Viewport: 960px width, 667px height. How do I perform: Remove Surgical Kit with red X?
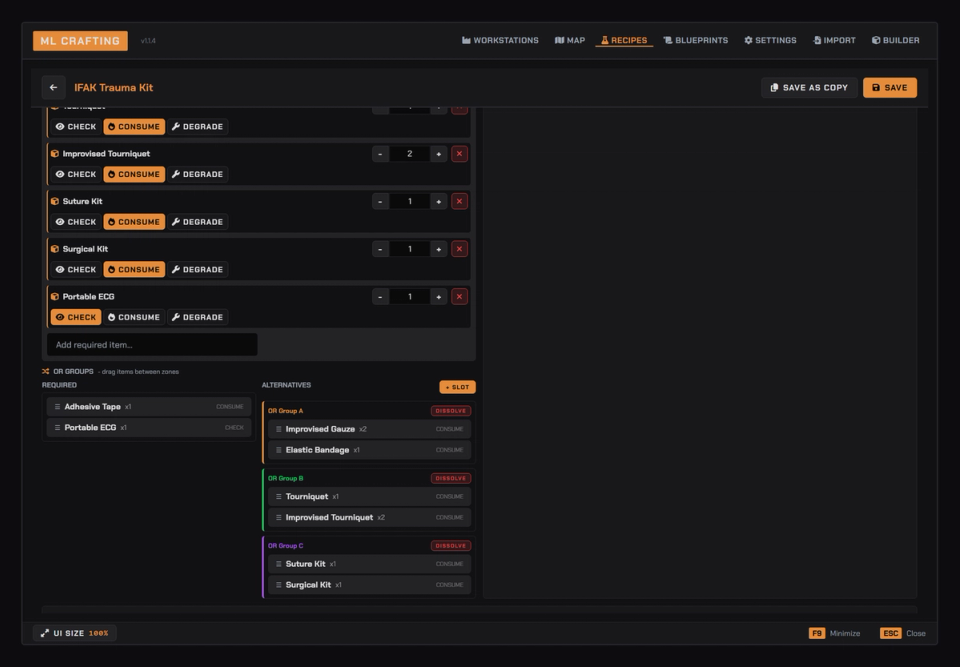click(x=459, y=249)
